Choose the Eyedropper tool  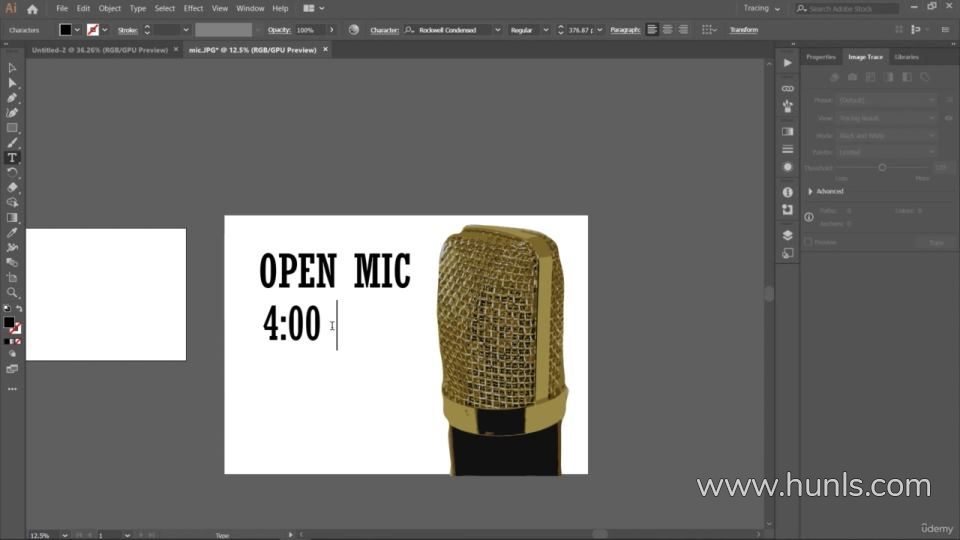click(12, 232)
